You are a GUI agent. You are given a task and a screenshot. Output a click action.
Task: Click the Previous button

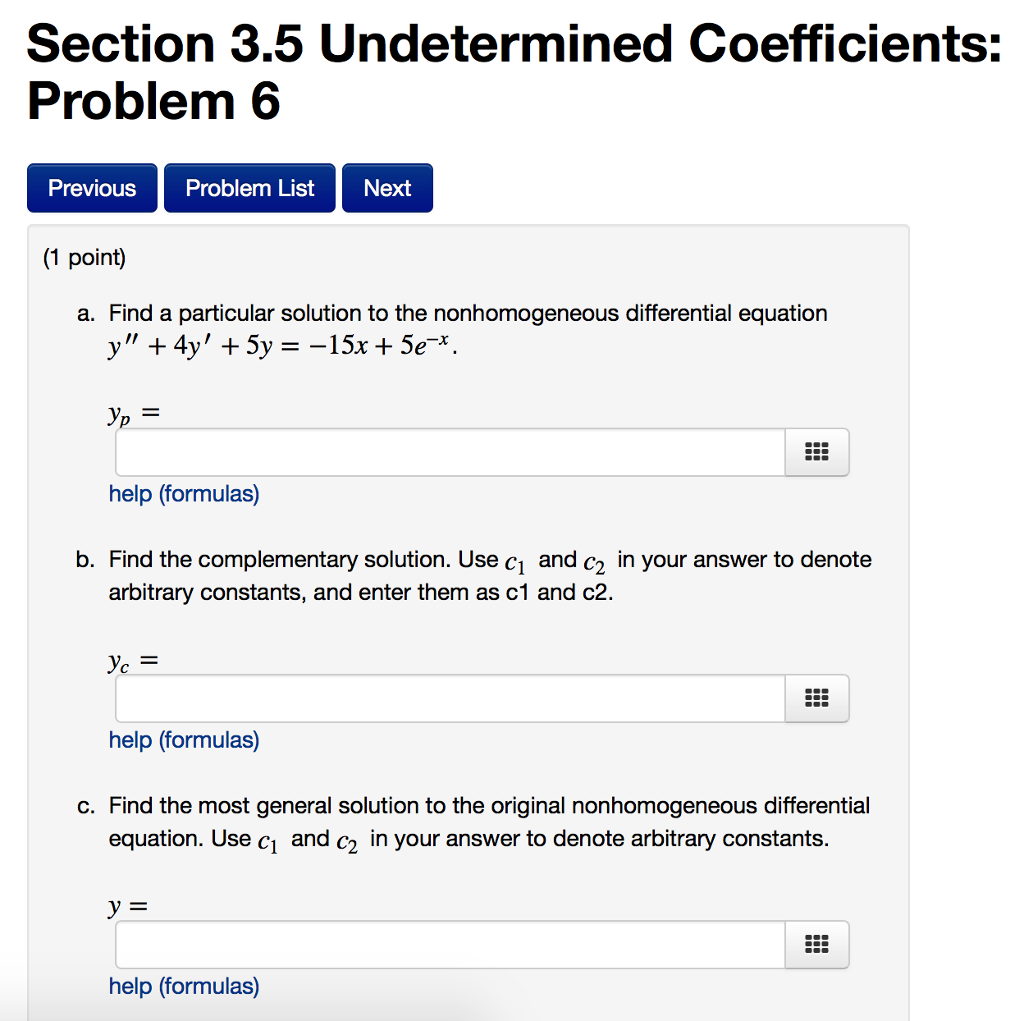click(x=91, y=187)
